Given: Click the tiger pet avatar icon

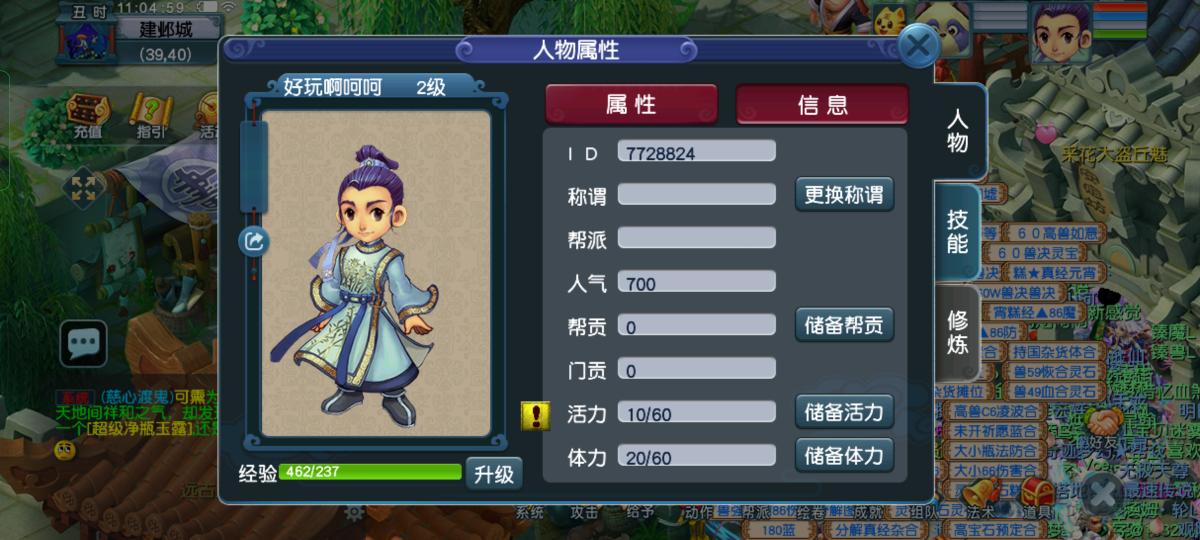Looking at the screenshot, I should (890, 19).
